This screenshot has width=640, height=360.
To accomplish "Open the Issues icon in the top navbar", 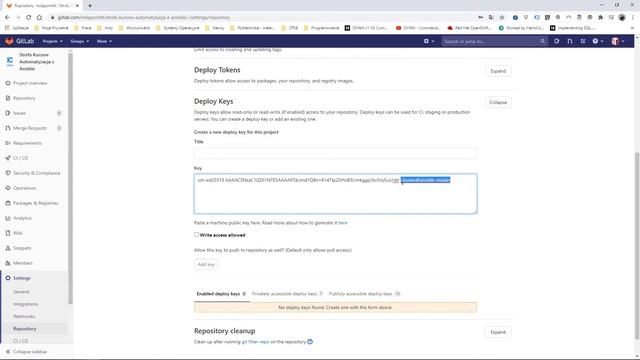I will pyautogui.click(x=557, y=41).
